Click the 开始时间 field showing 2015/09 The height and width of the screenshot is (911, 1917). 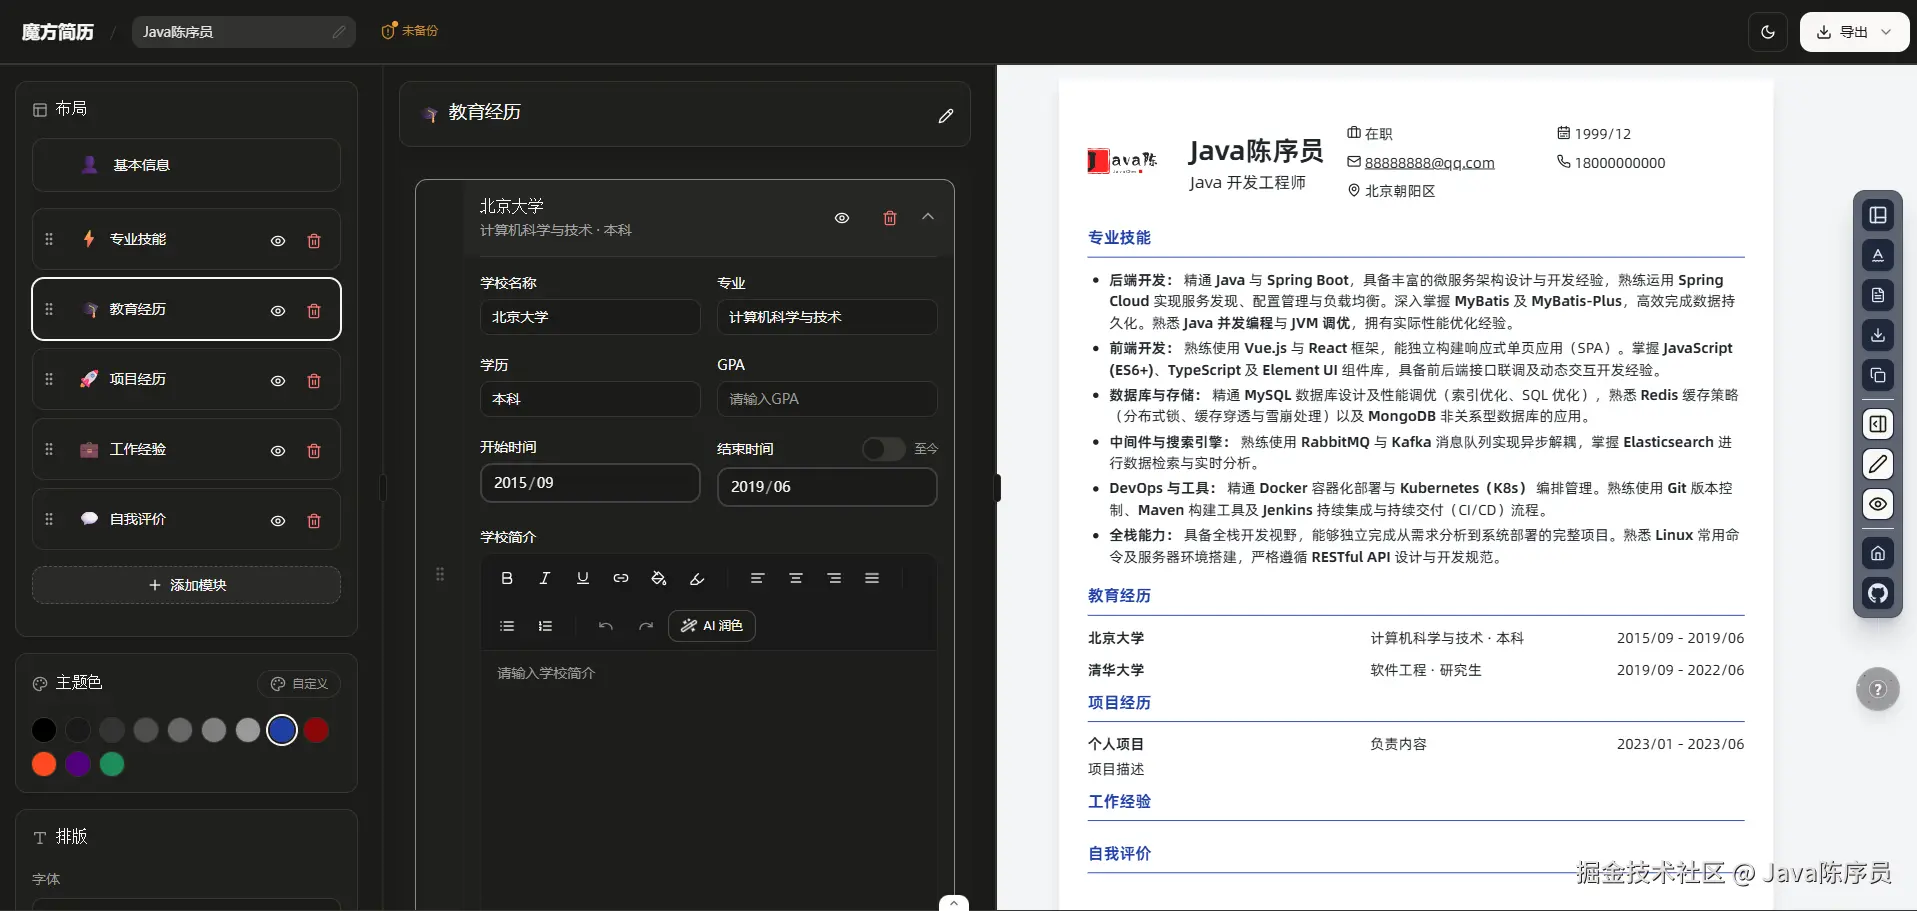(x=590, y=483)
